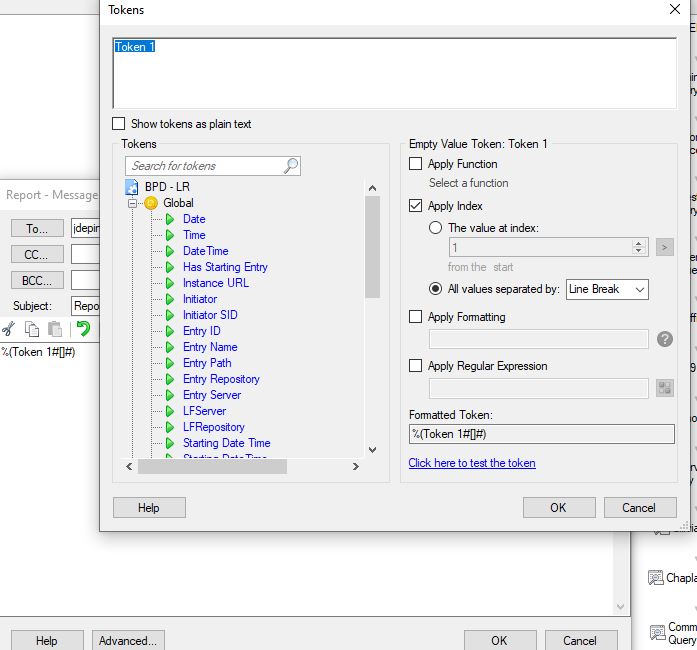Click Cancel in the message window

[x=581, y=641]
